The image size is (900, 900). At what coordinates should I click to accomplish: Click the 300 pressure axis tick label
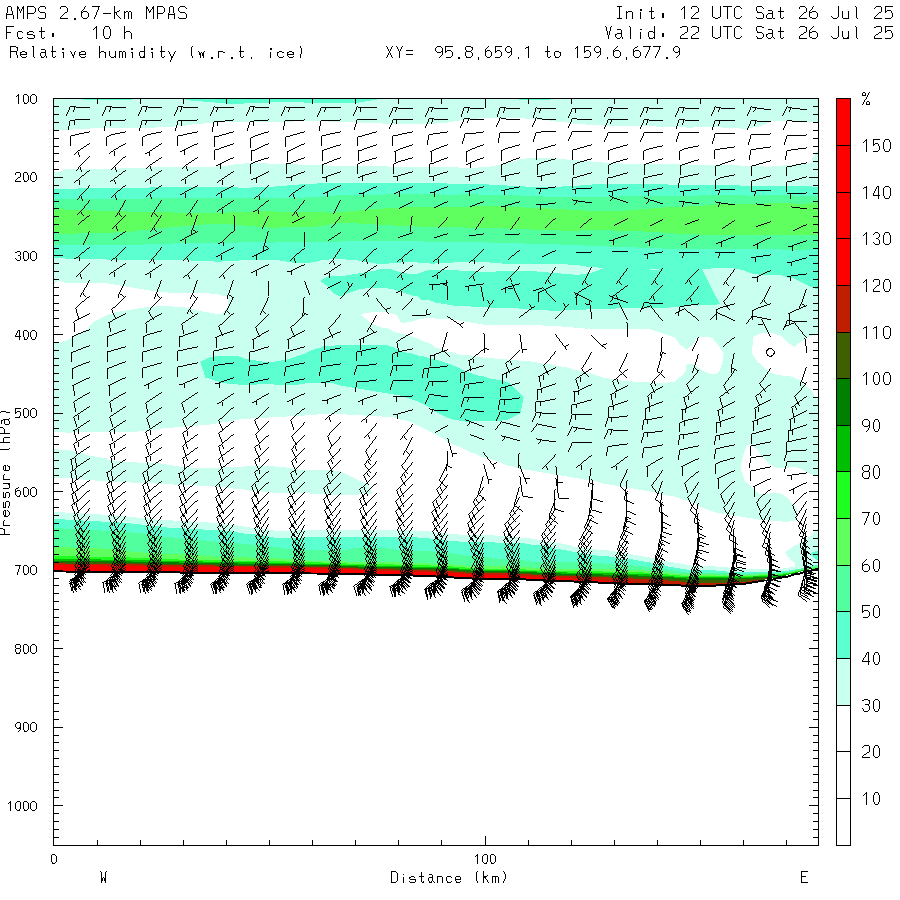coord(26,256)
